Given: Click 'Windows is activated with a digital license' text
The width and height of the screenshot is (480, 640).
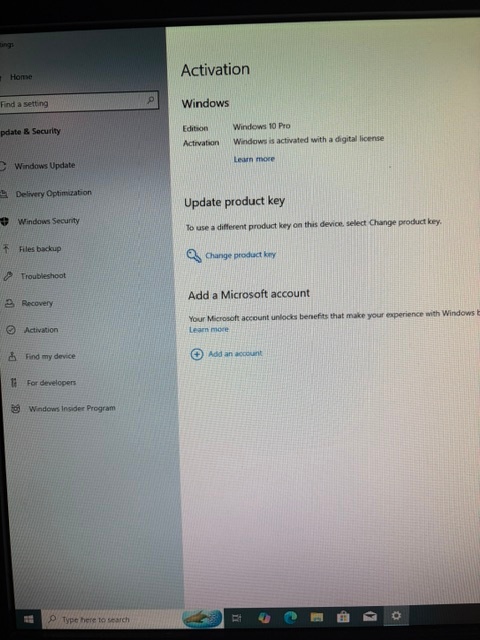Looking at the screenshot, I should point(309,140).
